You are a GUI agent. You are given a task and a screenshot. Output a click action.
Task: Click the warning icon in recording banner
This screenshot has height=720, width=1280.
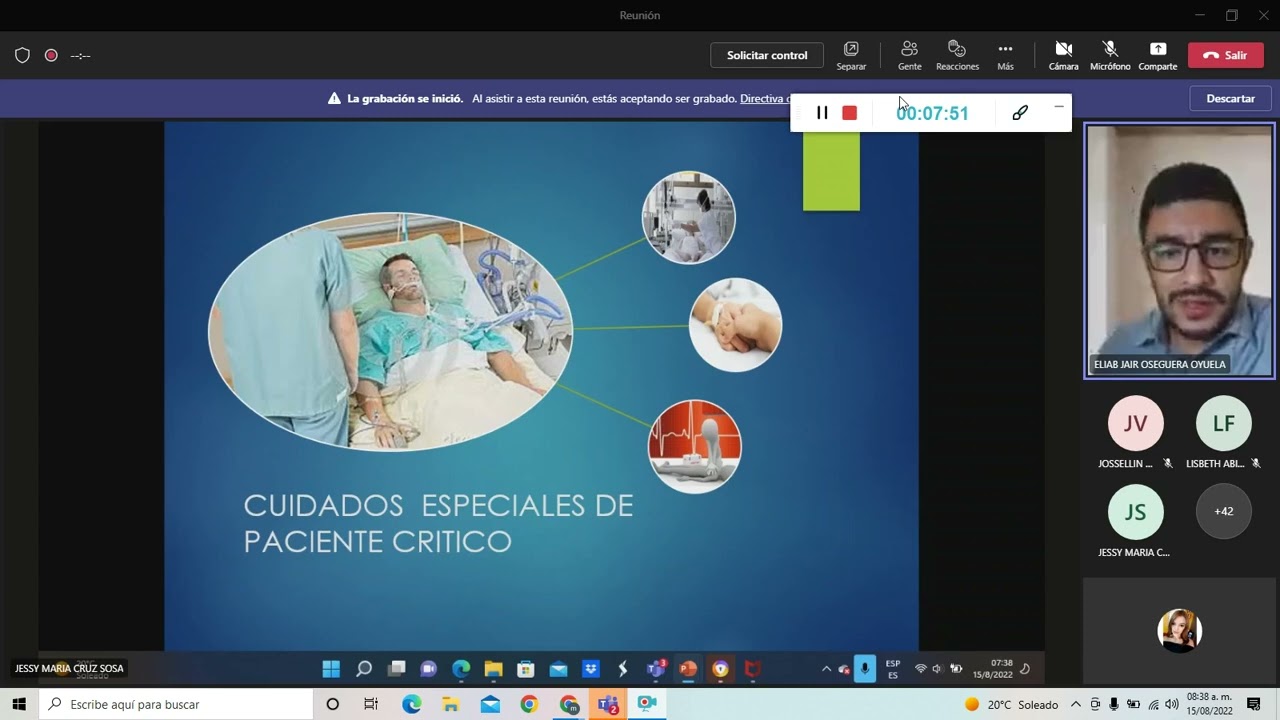[334, 99]
